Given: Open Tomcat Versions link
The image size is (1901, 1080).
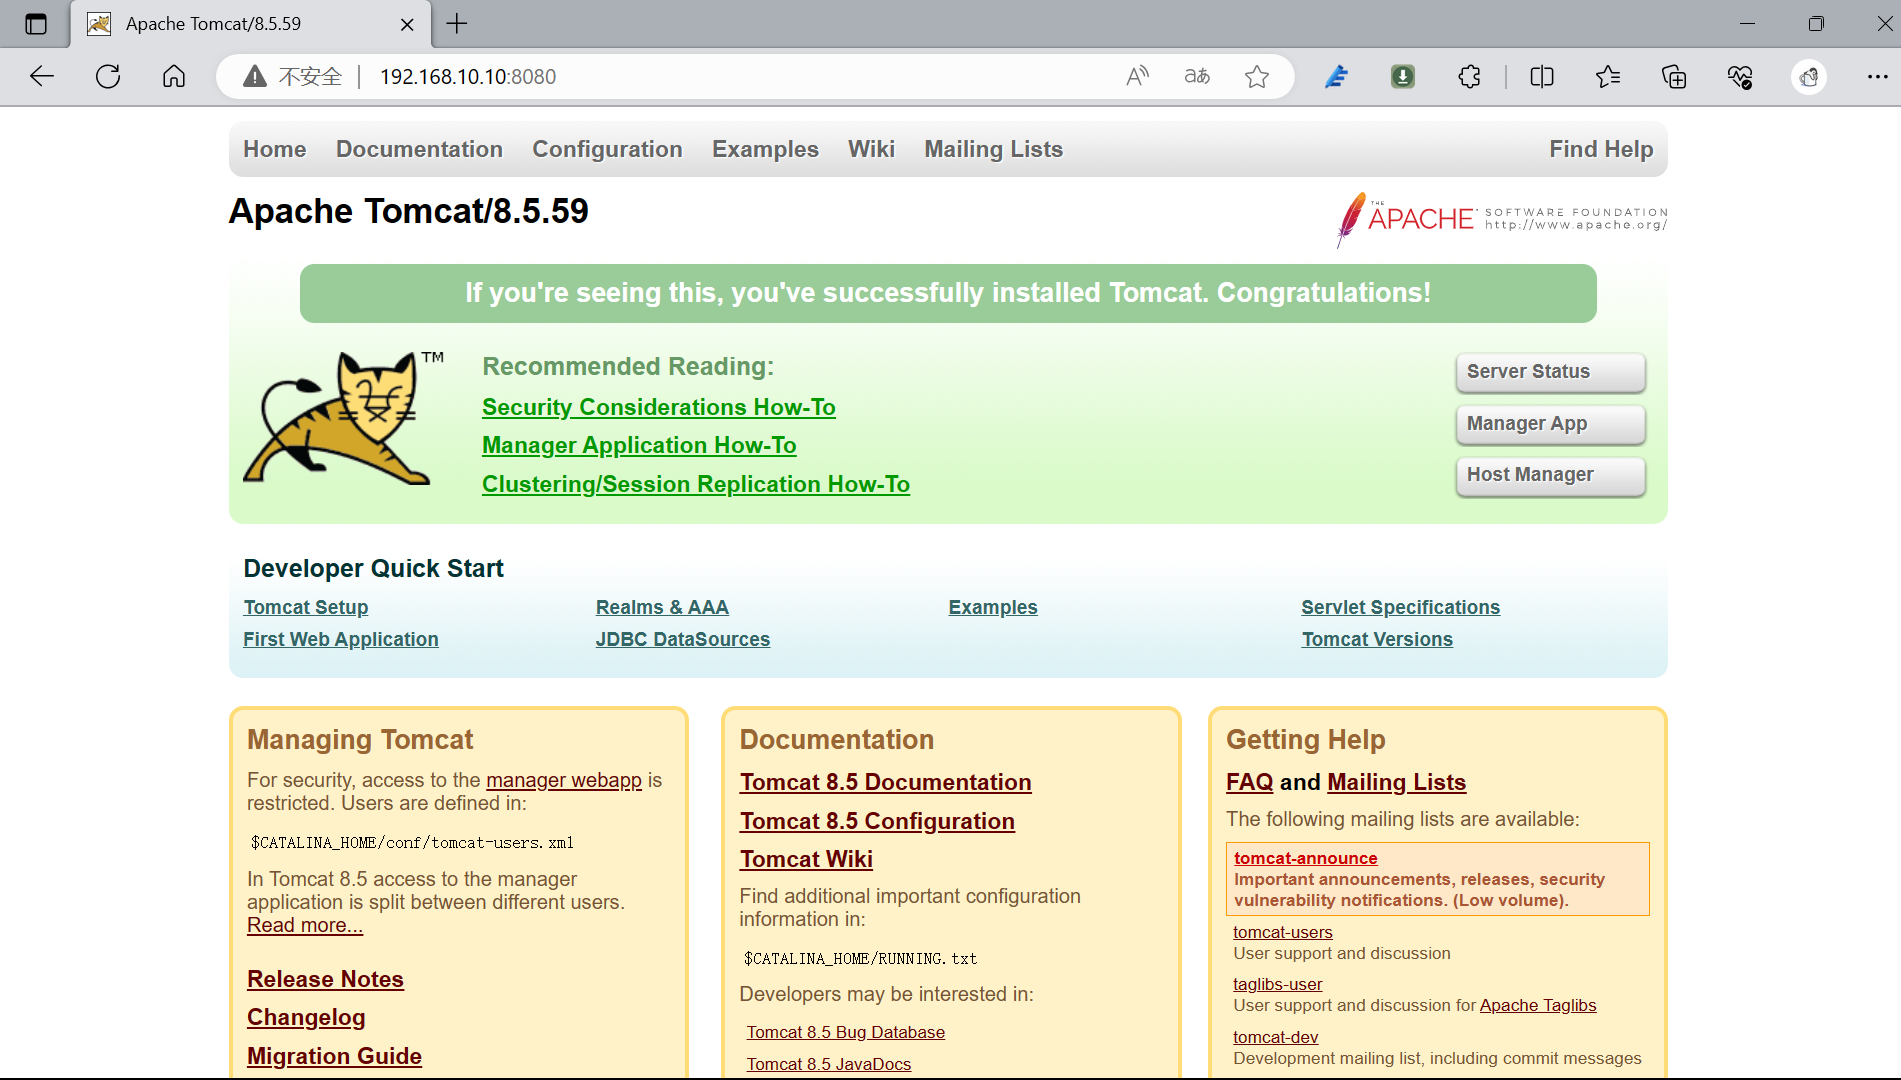Looking at the screenshot, I should coord(1377,639).
